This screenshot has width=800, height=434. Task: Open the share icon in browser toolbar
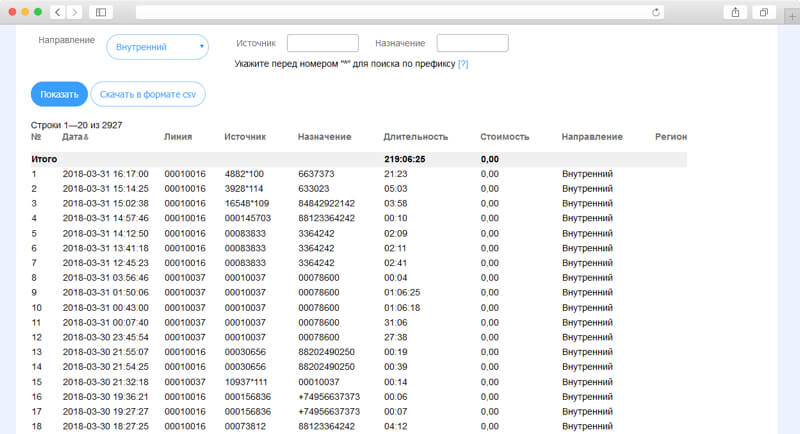tap(735, 12)
